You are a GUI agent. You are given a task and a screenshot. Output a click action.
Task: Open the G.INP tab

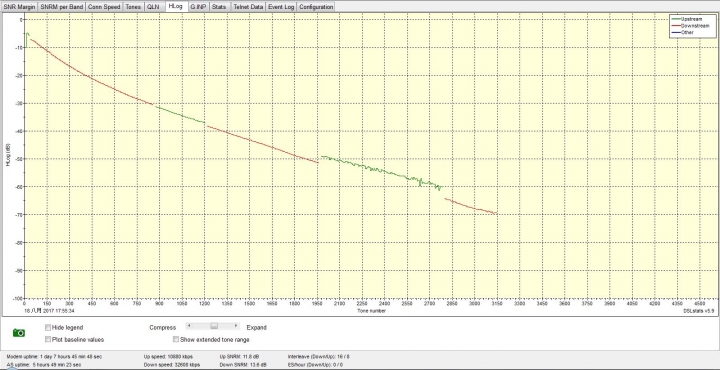point(199,7)
